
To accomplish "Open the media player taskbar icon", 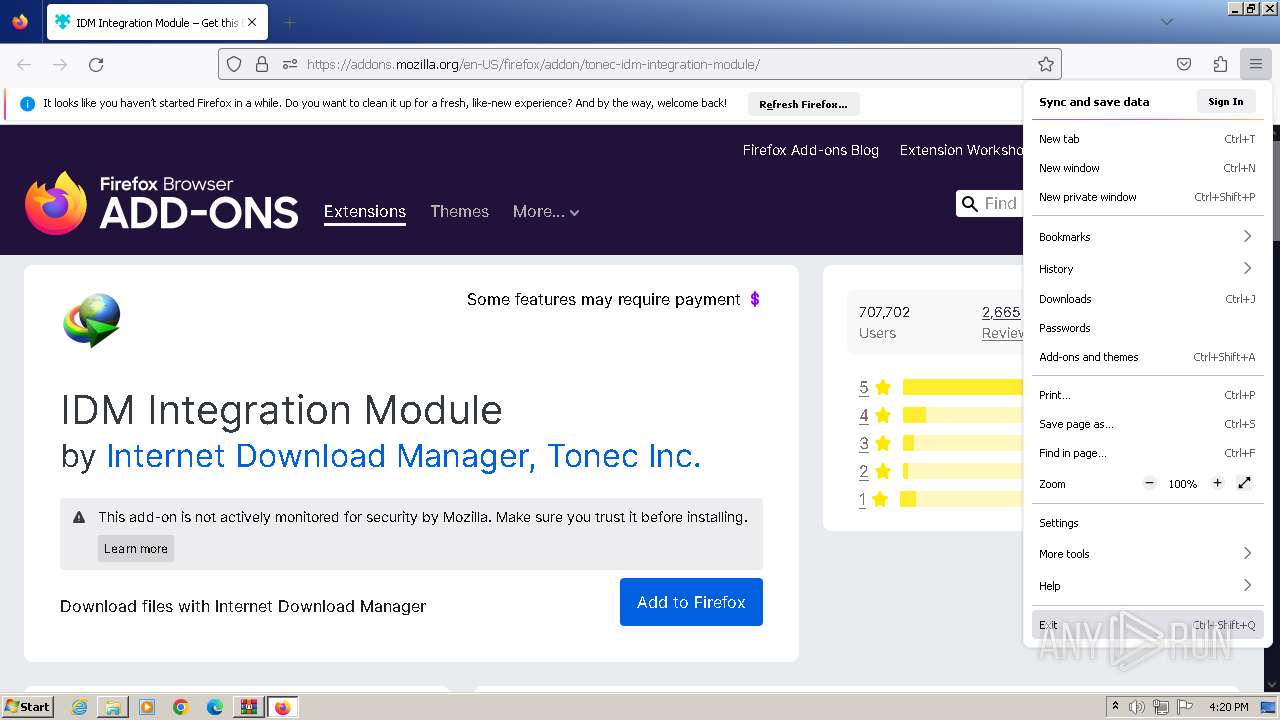I will pos(147,707).
